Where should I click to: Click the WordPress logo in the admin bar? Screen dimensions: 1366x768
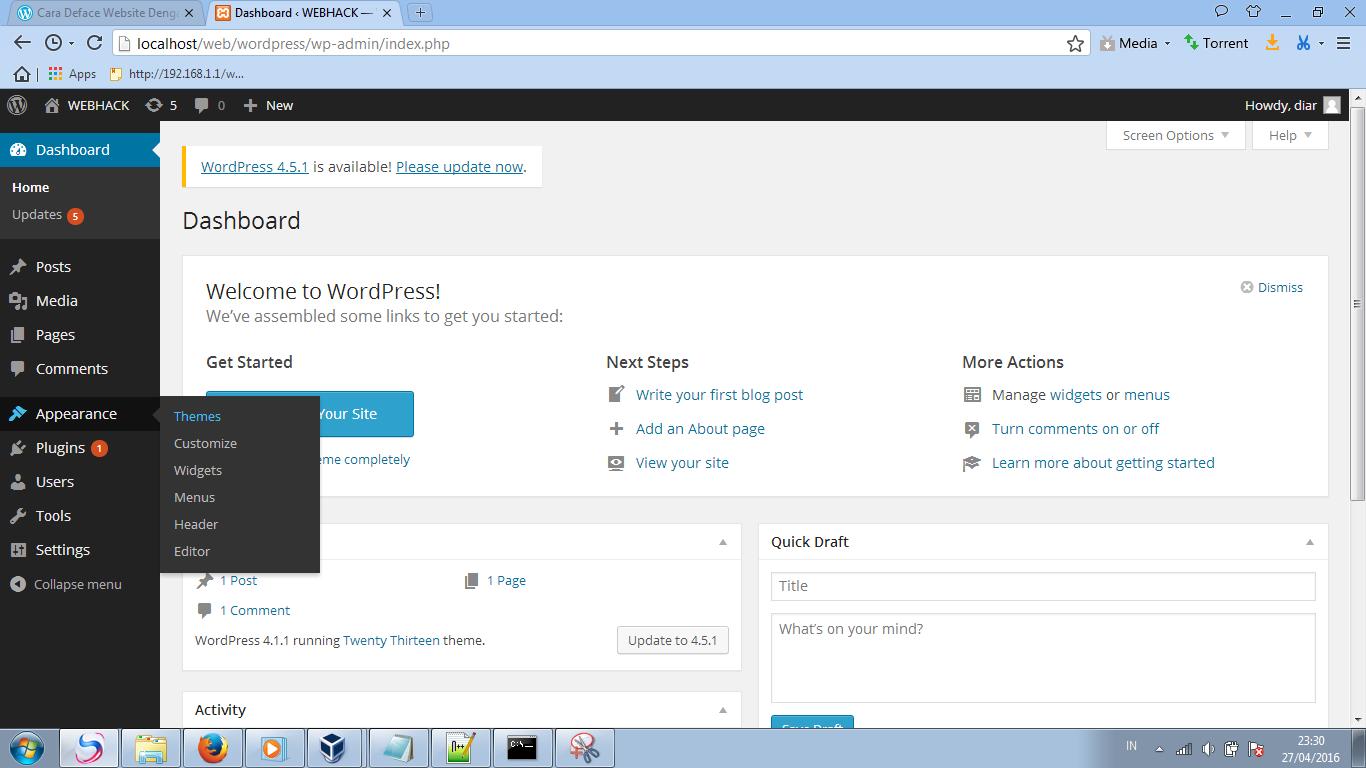click(16, 105)
